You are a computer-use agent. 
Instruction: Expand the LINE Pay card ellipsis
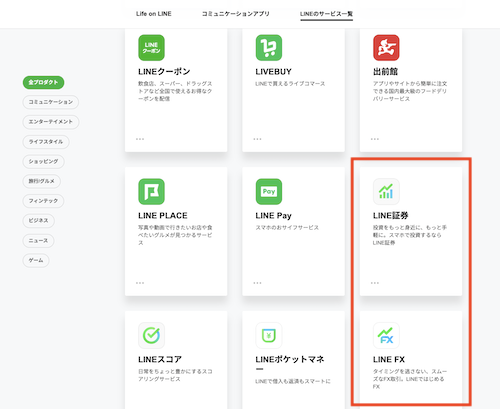(x=257, y=283)
